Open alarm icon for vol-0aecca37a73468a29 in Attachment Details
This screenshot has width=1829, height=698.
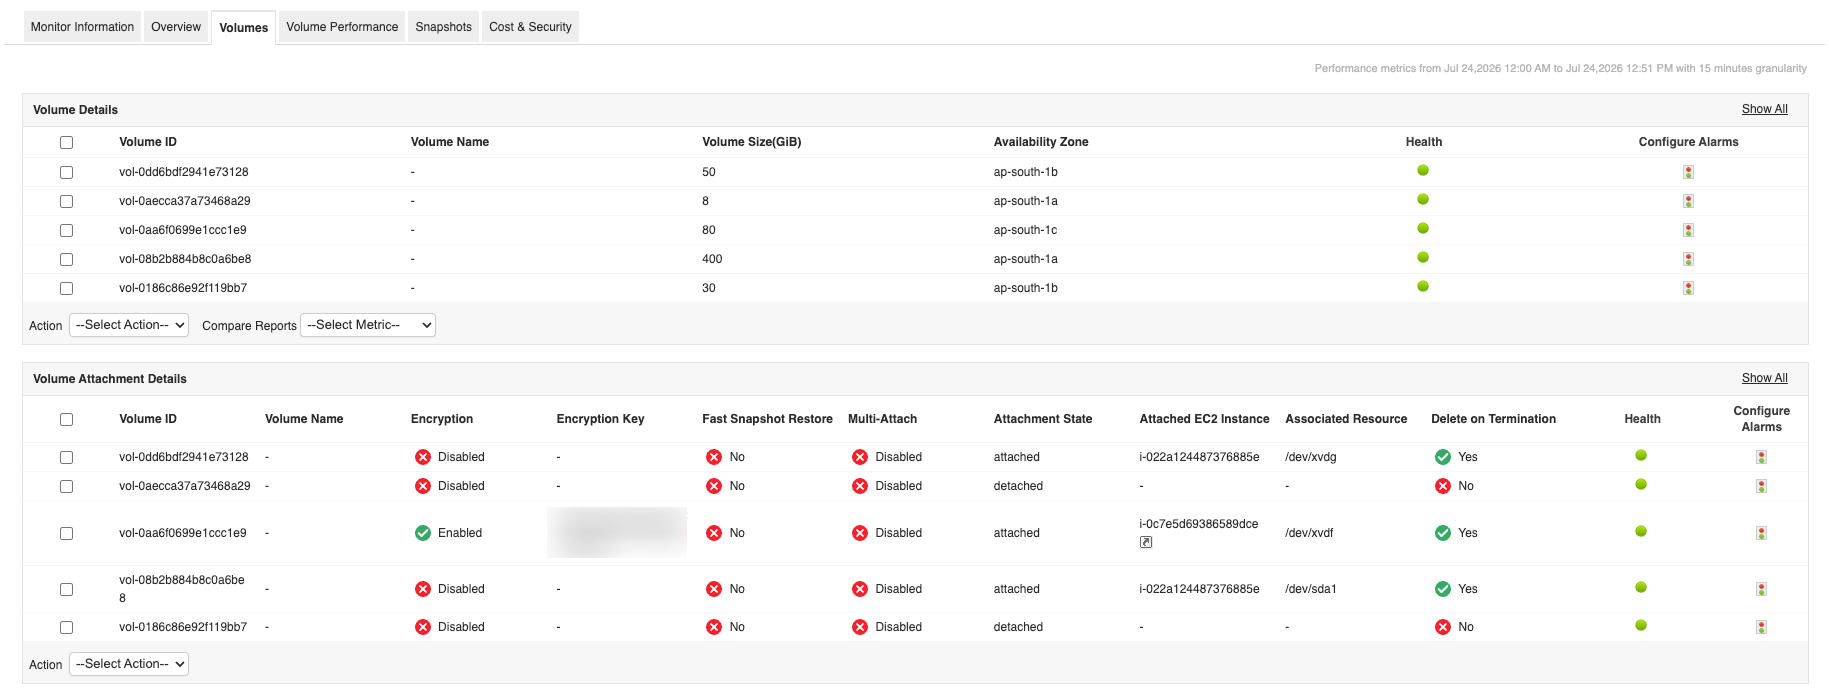1761,486
